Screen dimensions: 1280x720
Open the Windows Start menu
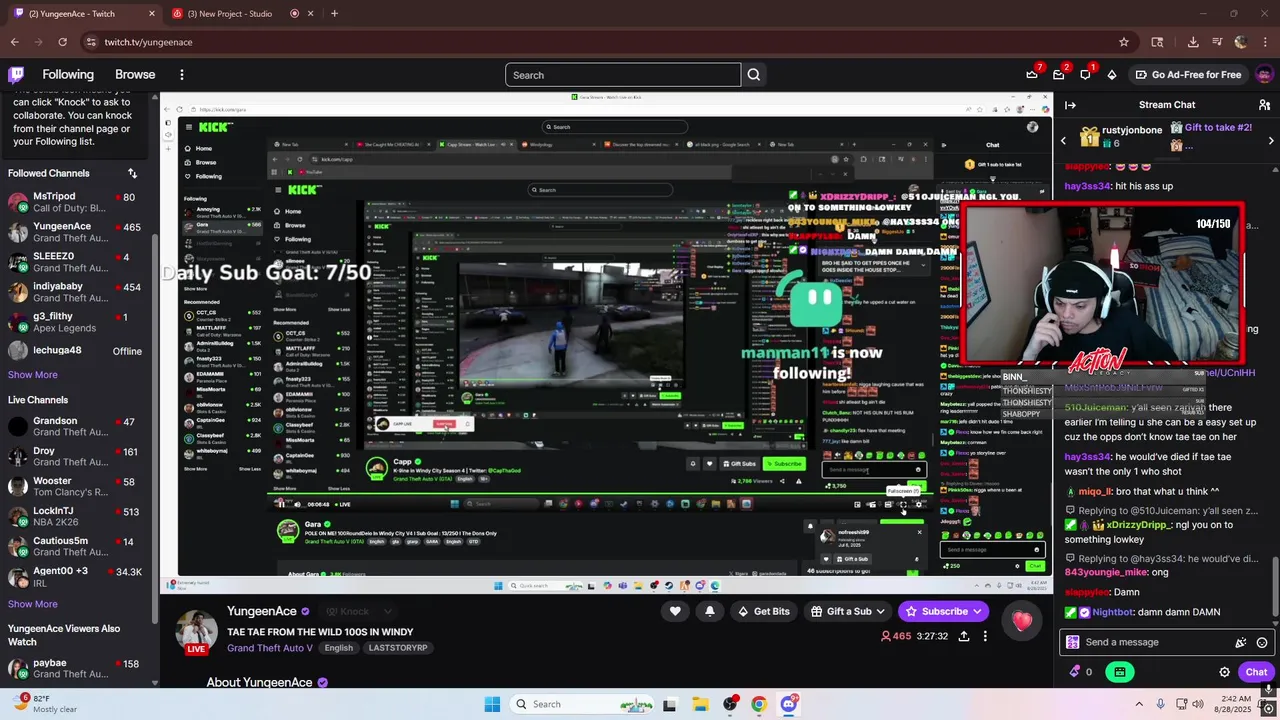492,704
